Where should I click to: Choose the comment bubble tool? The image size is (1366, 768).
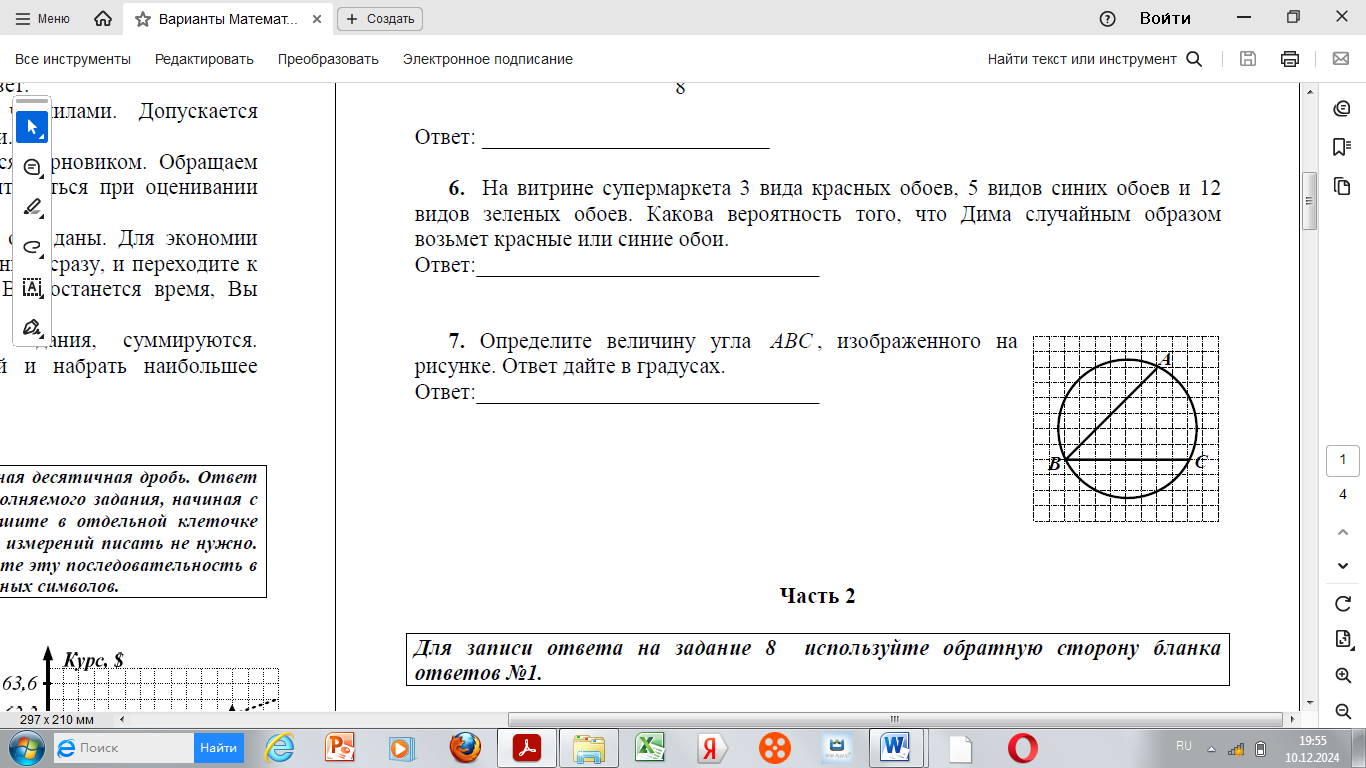click(32, 167)
